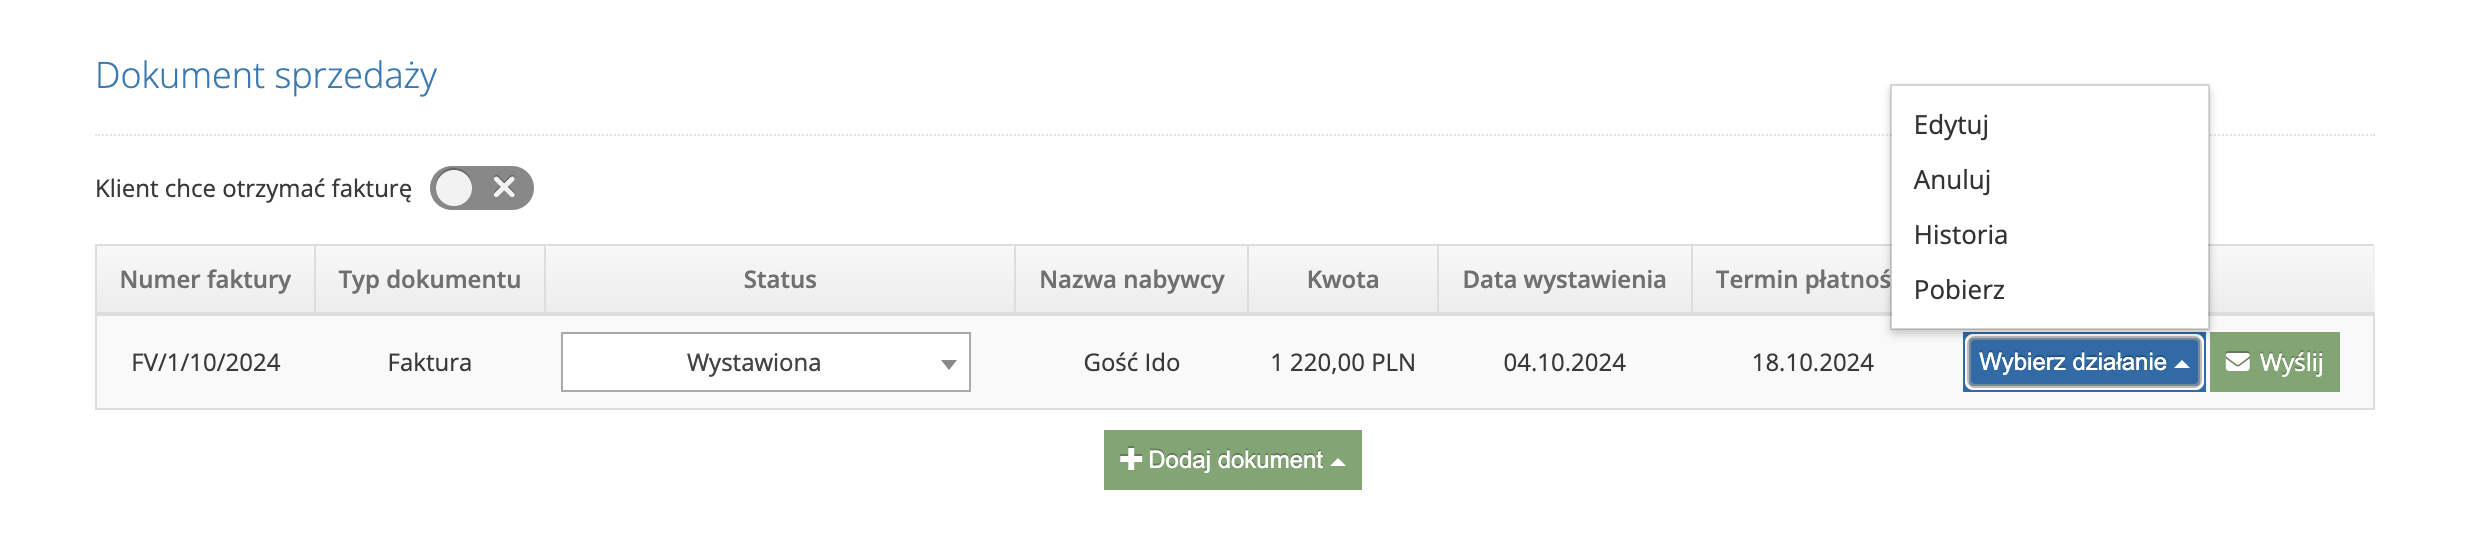Viewport: 2476px width, 540px height.
Task: Click the Data wystawienia column header
Action: tap(1564, 279)
